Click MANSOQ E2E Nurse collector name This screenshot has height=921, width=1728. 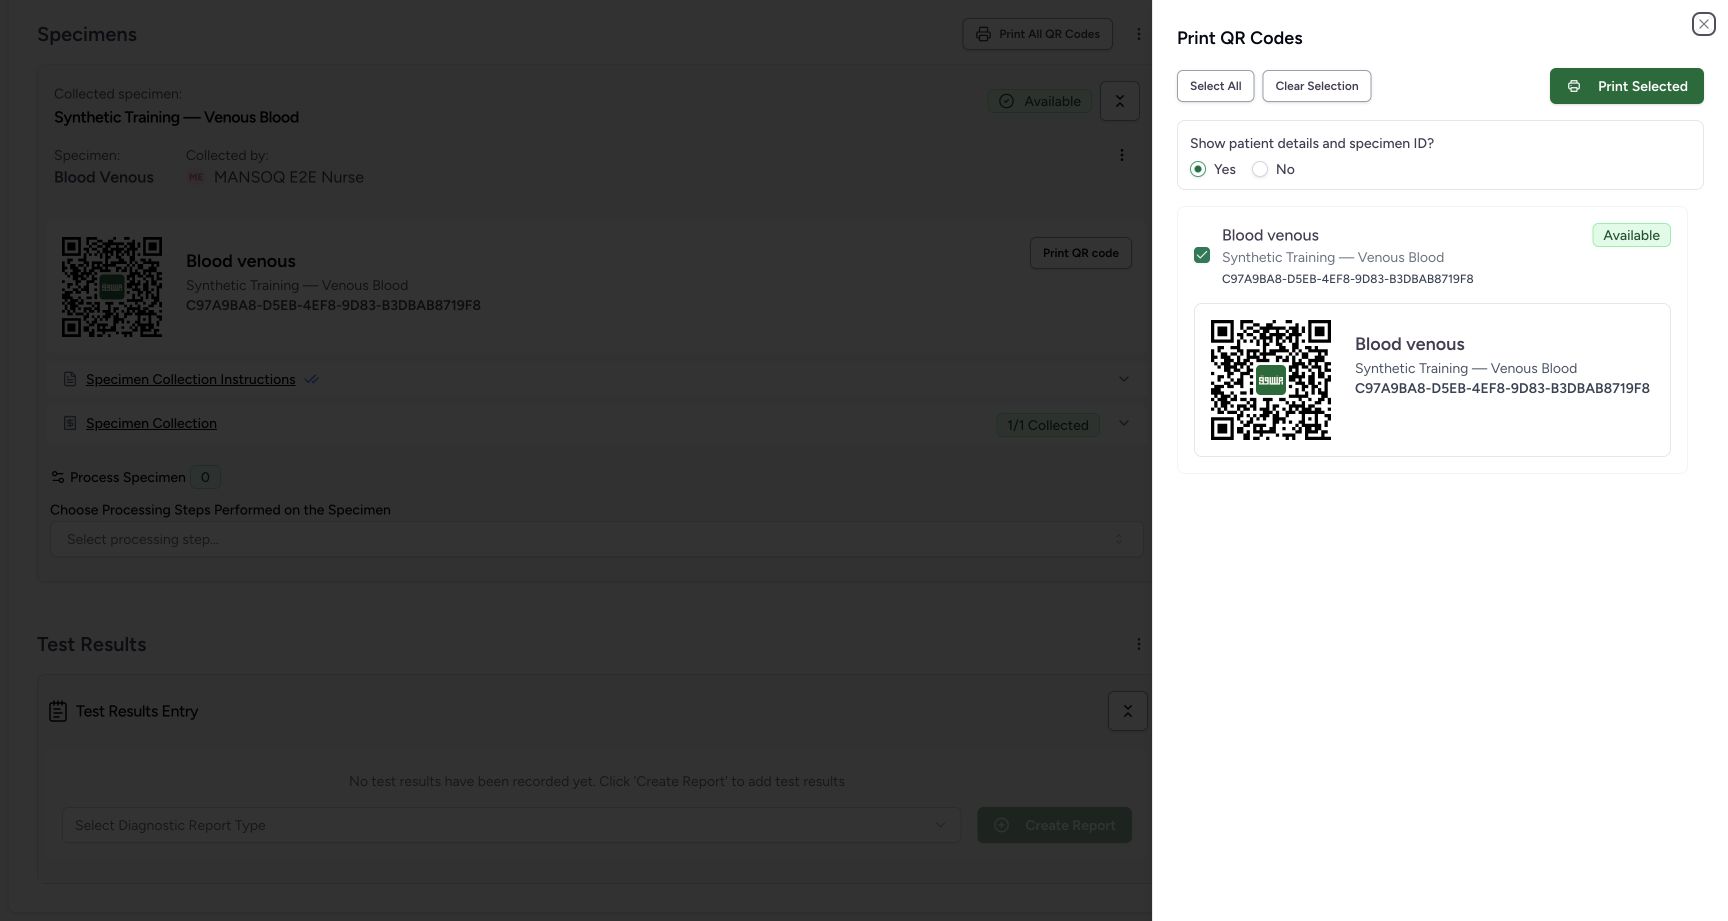coord(288,177)
